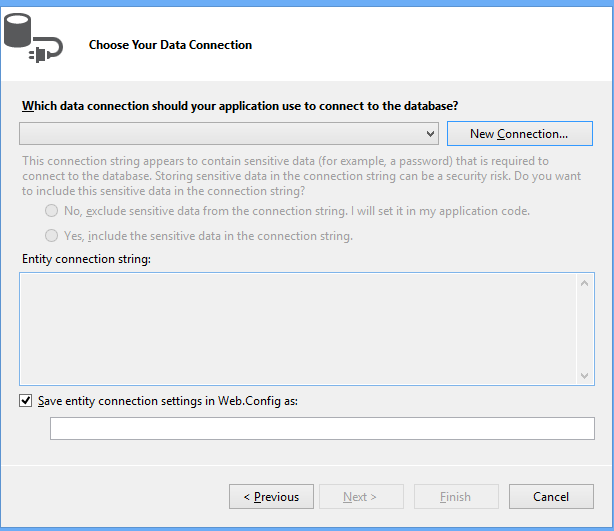The width and height of the screenshot is (614, 531).
Task: Click the 'Which data connection' question label
Action: tap(240, 106)
